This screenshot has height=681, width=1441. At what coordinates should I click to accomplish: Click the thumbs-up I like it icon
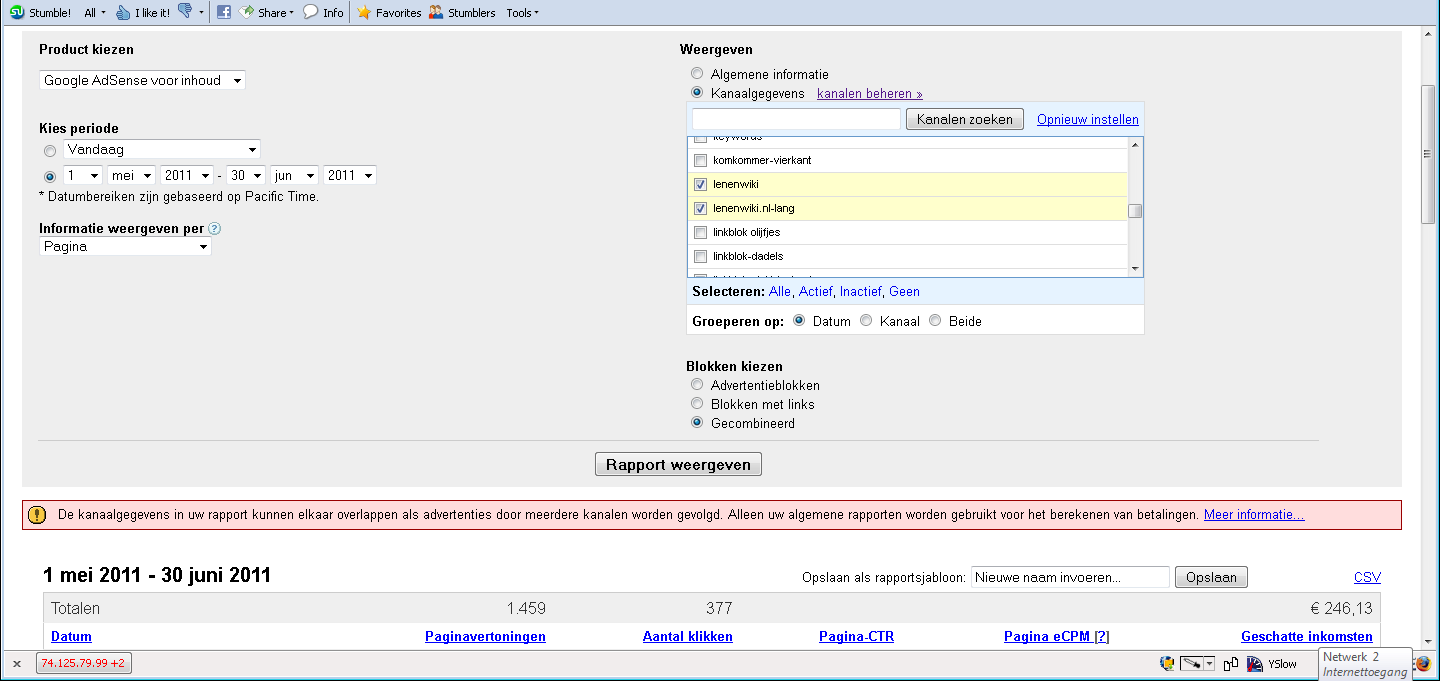coord(123,13)
